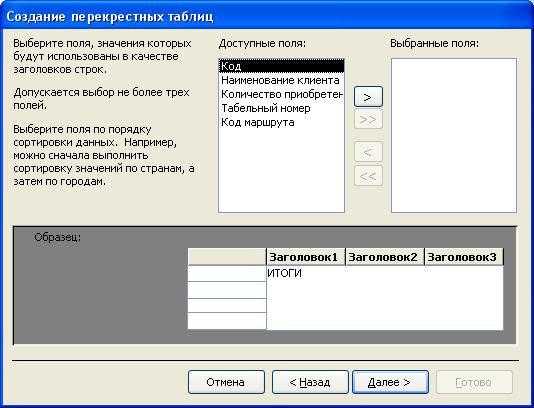Click the << remove-all button
The image size is (534, 408).
point(368,176)
